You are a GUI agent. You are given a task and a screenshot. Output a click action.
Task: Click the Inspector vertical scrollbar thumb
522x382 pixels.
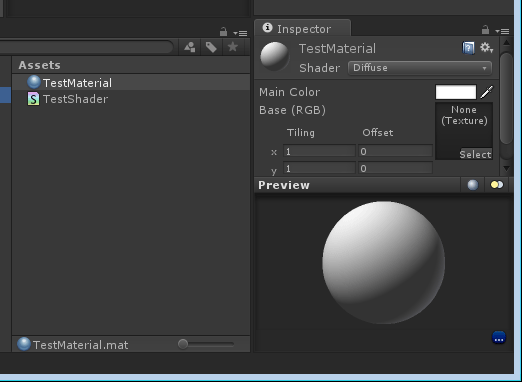point(506,98)
